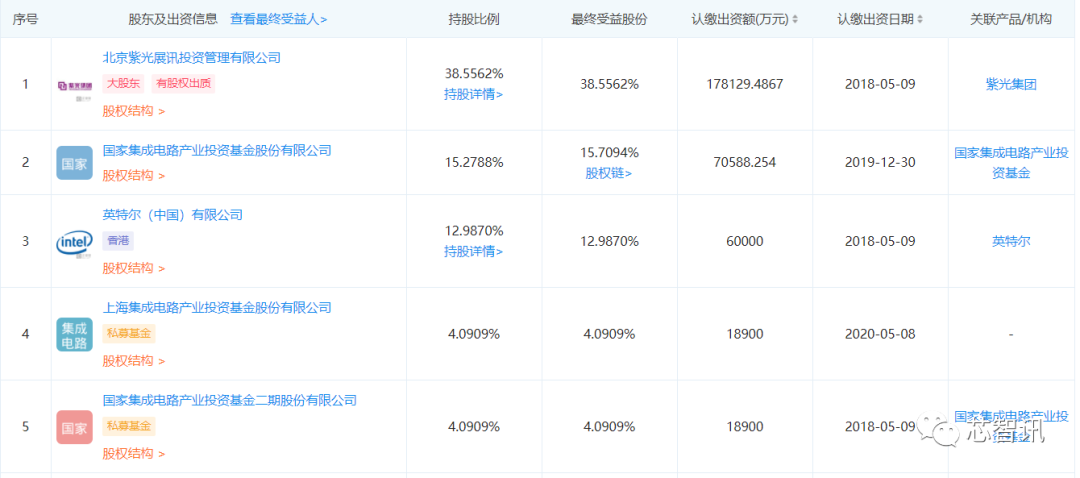Expand 股权结构 for 英特尔（中国）
This screenshot has height=478, width=1080.
134,268
